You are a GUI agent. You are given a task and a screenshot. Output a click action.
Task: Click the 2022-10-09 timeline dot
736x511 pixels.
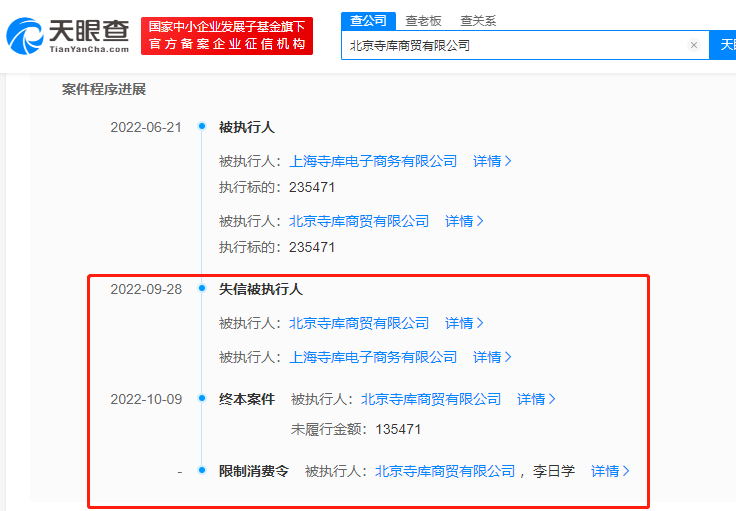coord(202,398)
